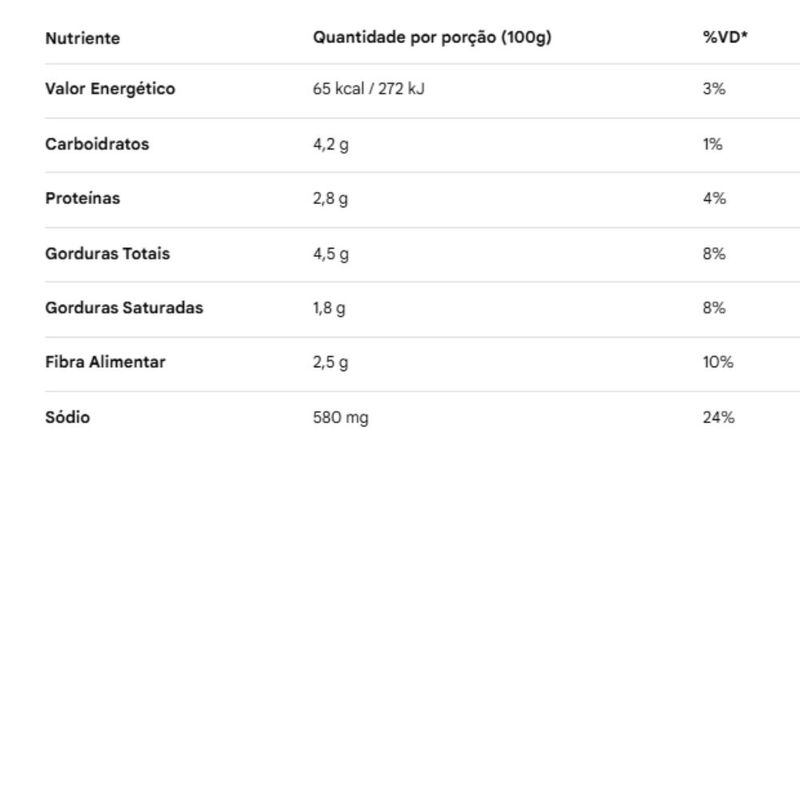Click the Nutriente column header

[x=82, y=38]
